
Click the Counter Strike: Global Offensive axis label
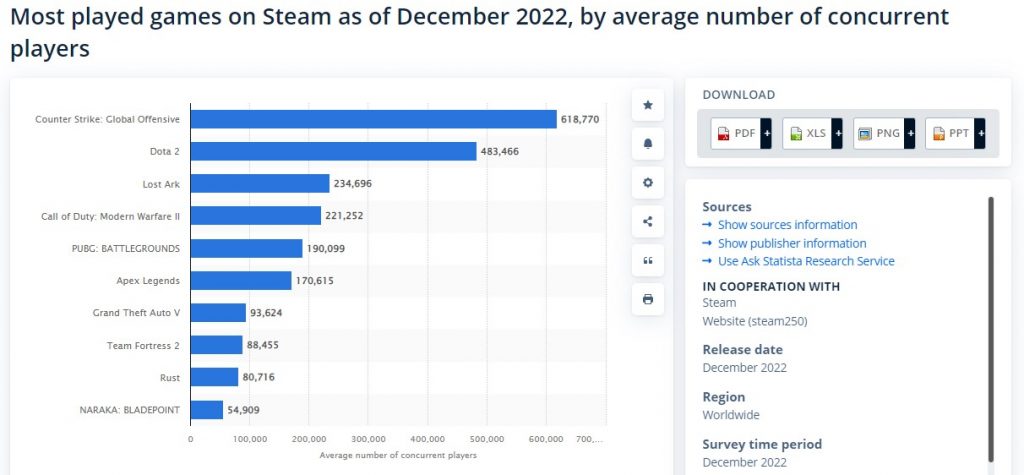tap(107, 120)
